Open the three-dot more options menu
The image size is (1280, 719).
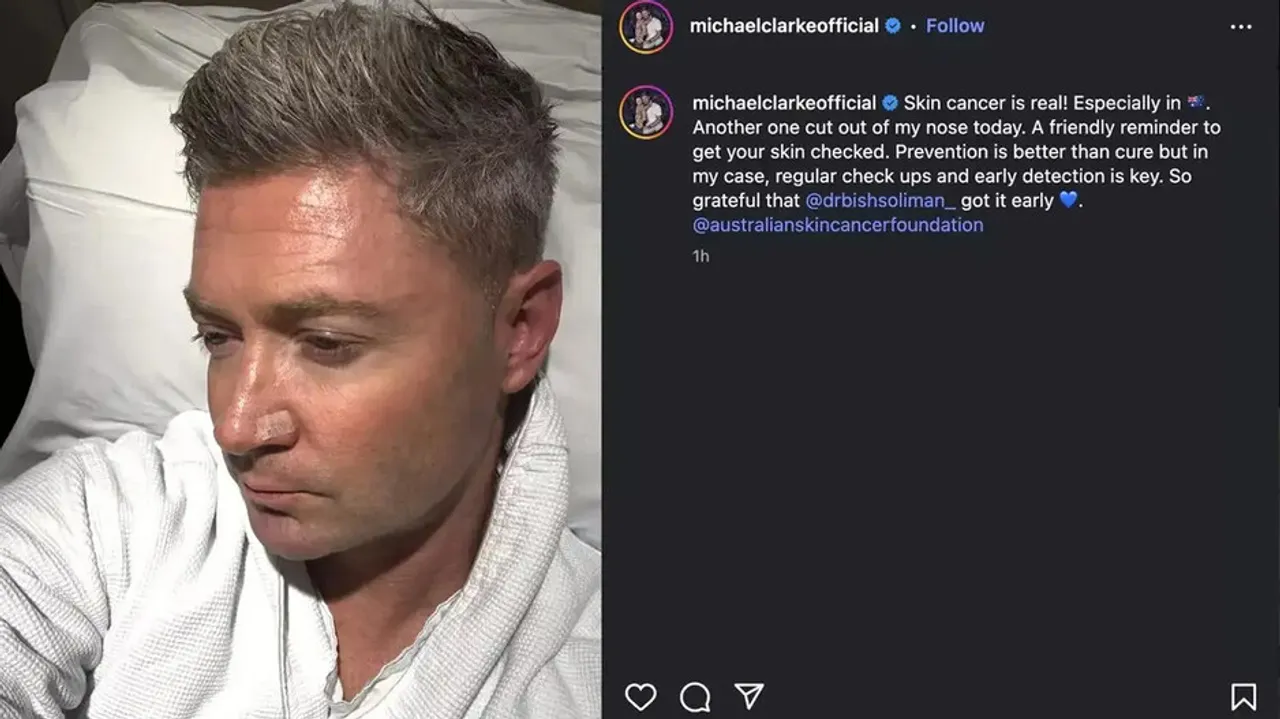(x=1241, y=27)
